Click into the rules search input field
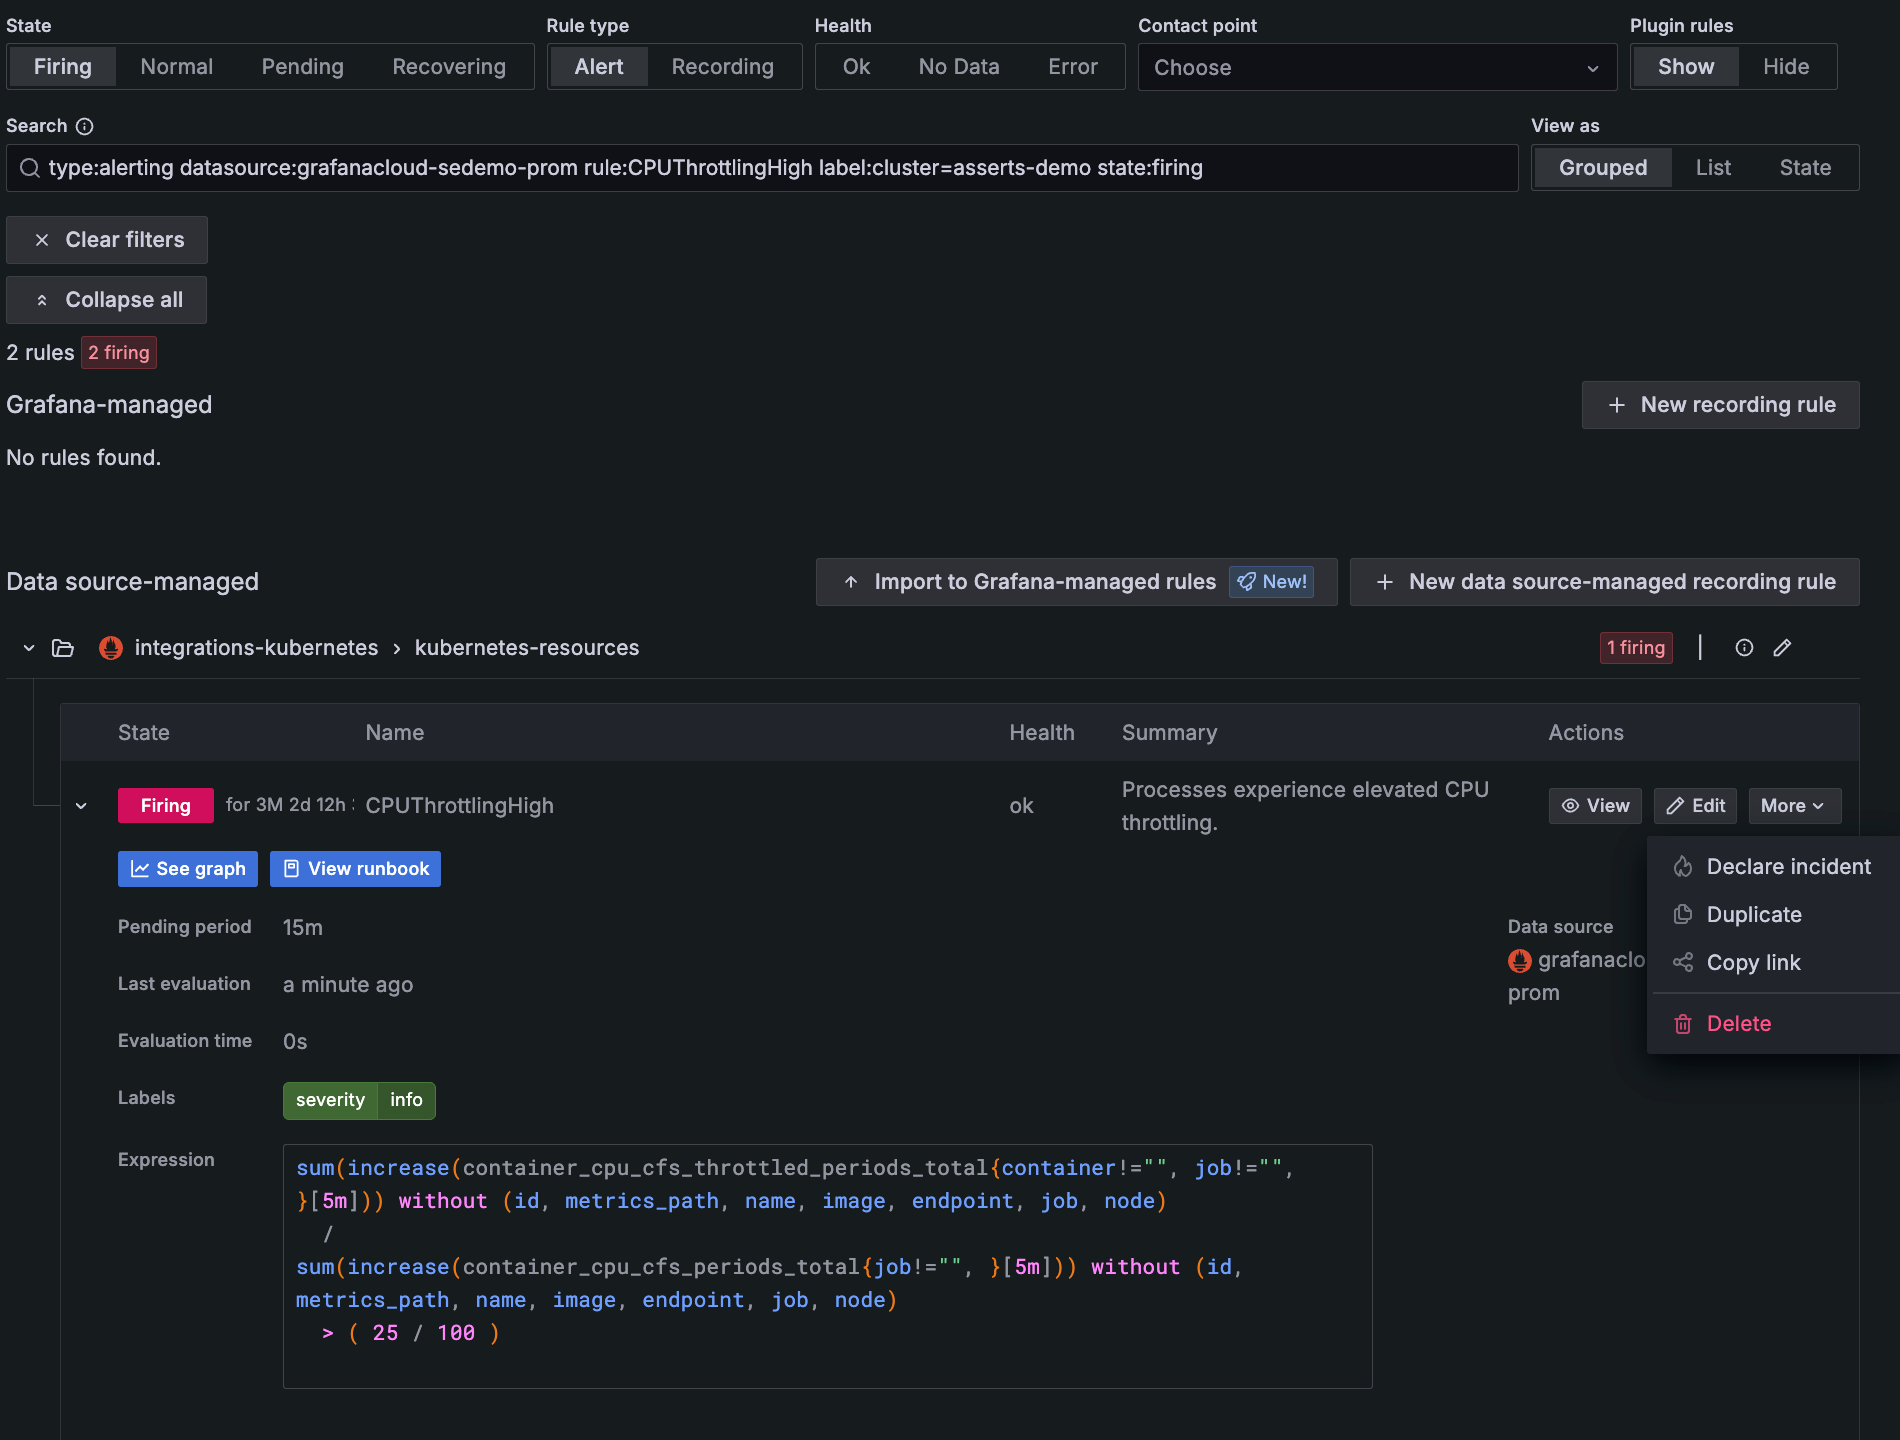The height and width of the screenshot is (1440, 1900). 760,168
